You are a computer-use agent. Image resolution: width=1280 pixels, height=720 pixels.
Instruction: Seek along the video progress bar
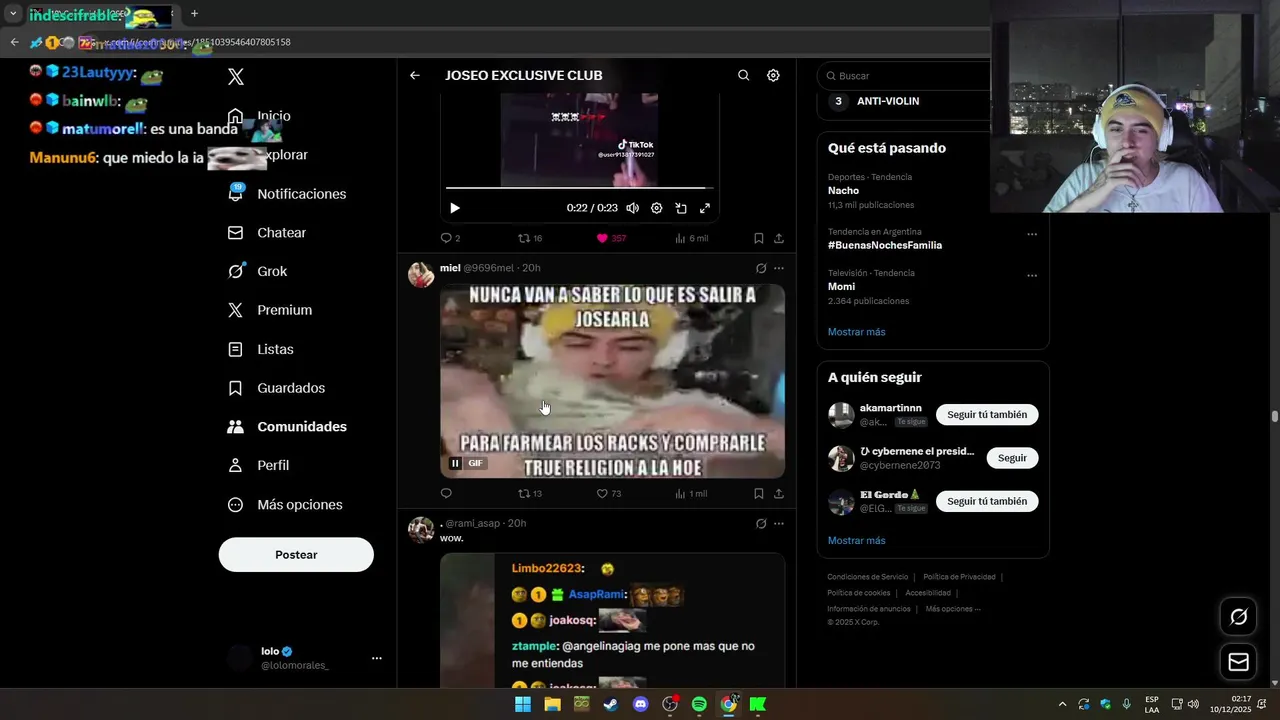[579, 188]
